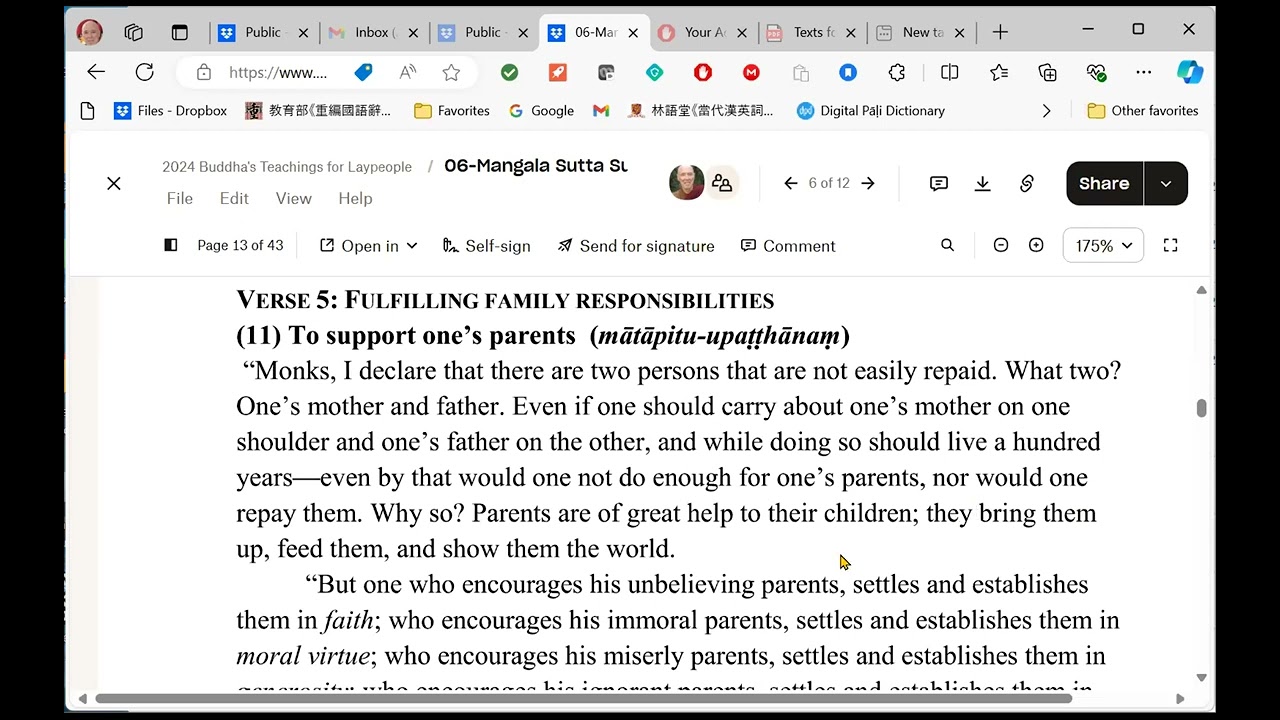Image resolution: width=1280 pixels, height=720 pixels.
Task: Open the Edit menu
Action: tap(234, 198)
